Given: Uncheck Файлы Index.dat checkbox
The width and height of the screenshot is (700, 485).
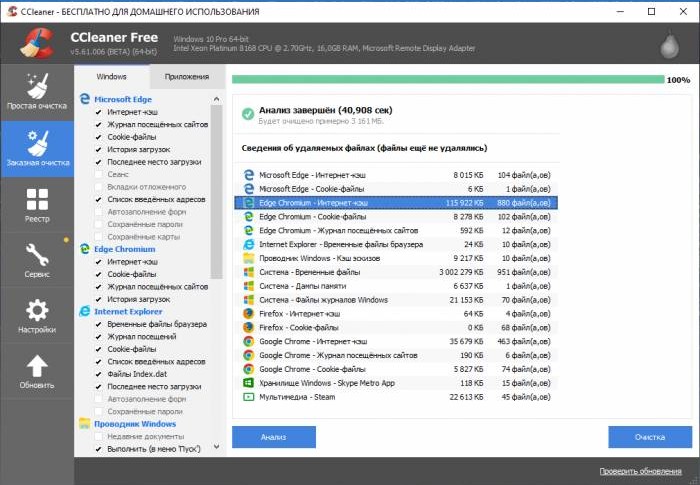Looking at the screenshot, I should 99,374.
